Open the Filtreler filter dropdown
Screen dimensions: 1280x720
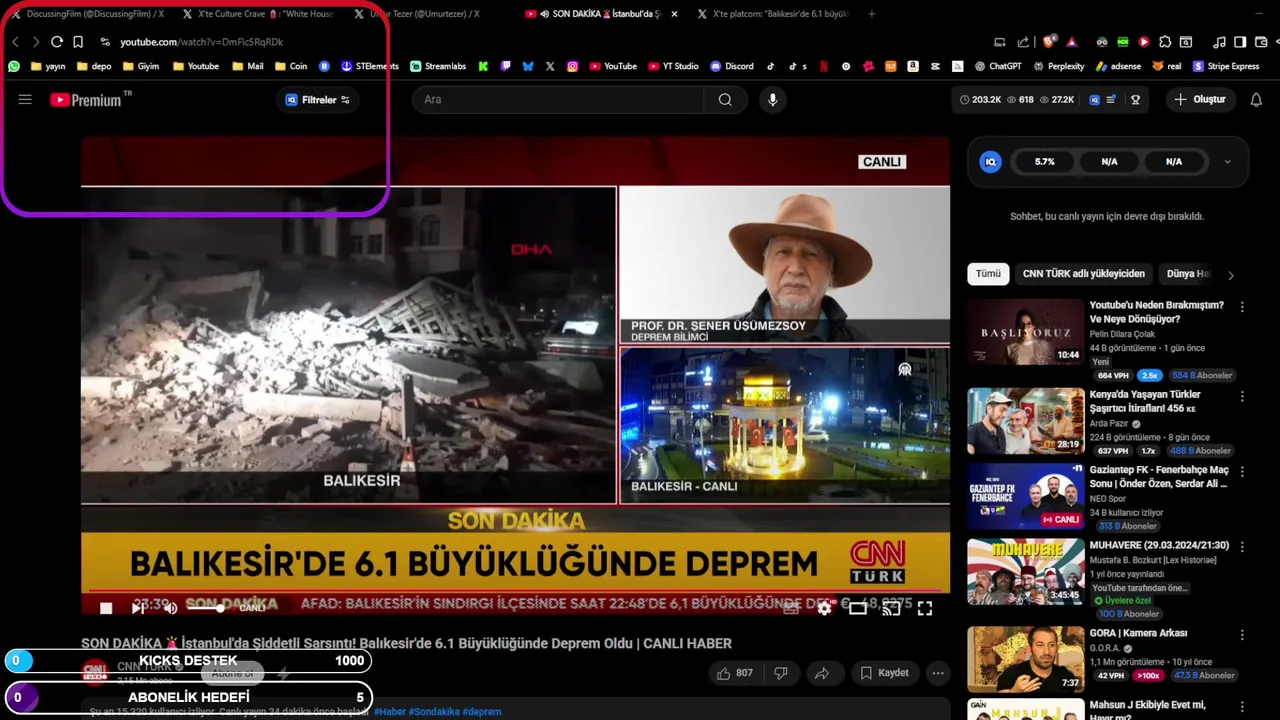318,100
